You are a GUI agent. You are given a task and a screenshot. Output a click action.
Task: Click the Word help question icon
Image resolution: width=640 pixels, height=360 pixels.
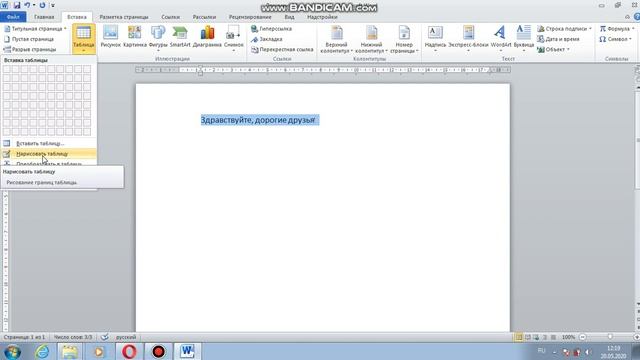pos(637,17)
